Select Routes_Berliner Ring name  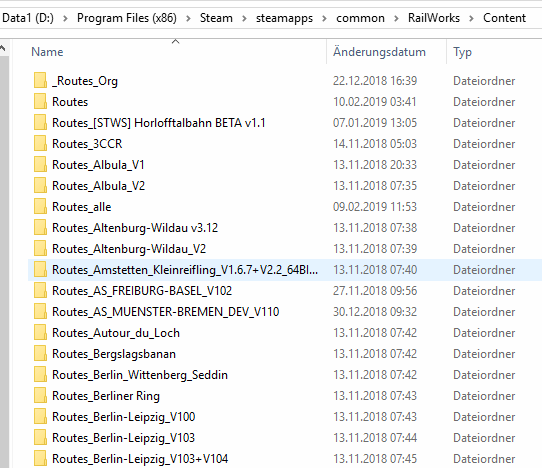tap(106, 396)
